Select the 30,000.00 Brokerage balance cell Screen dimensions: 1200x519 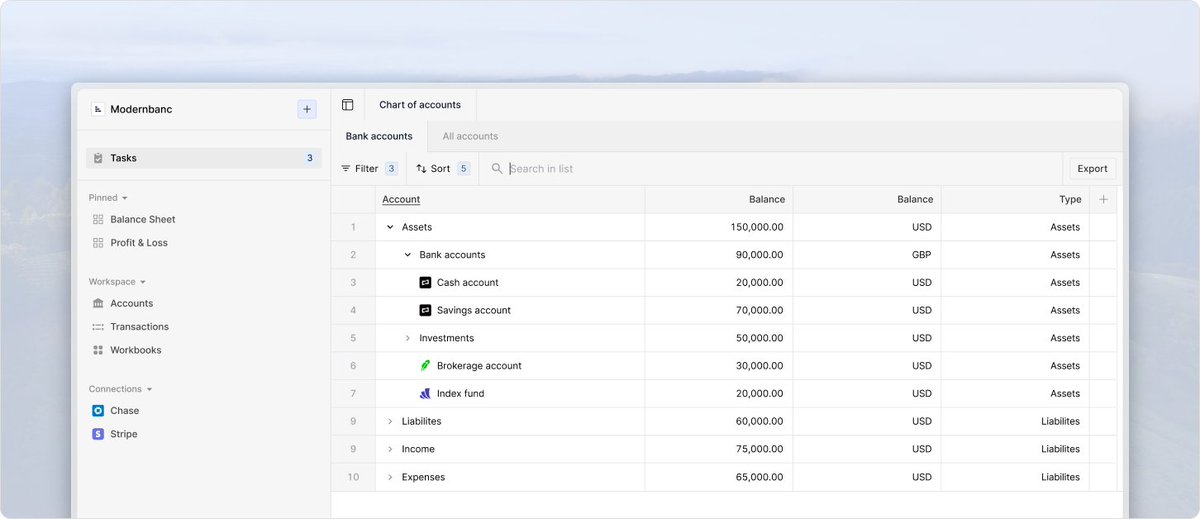pyautogui.click(x=719, y=366)
